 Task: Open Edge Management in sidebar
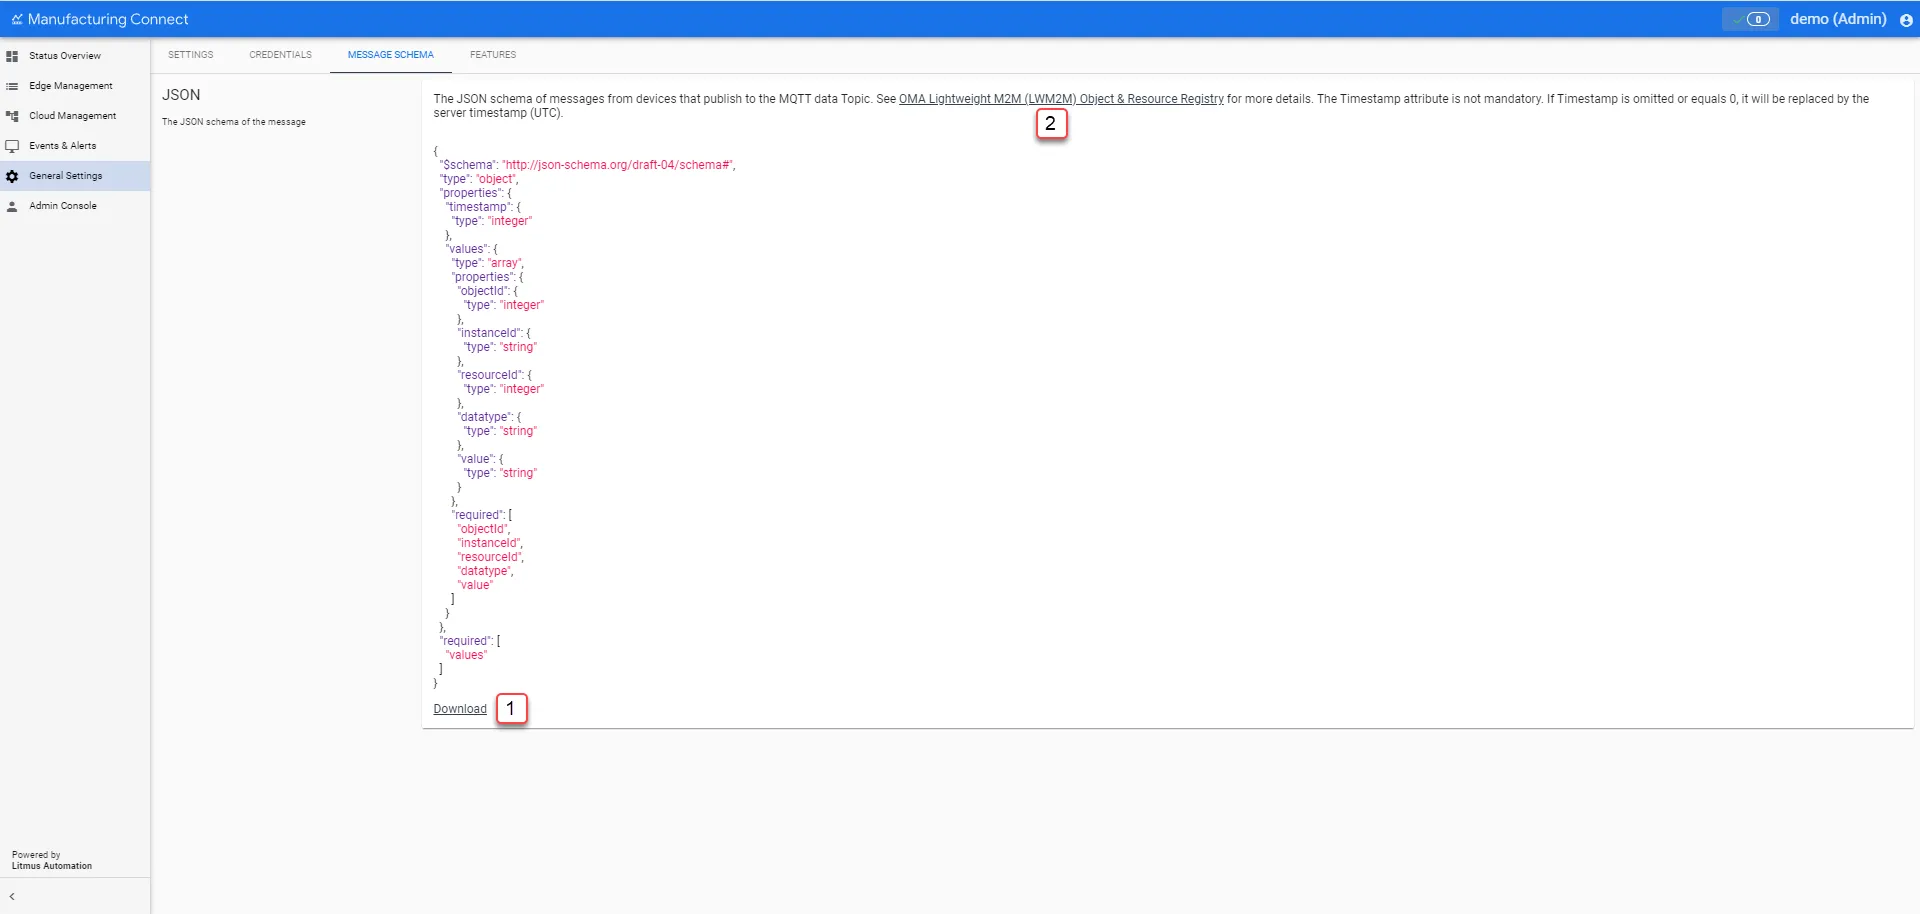(x=75, y=86)
